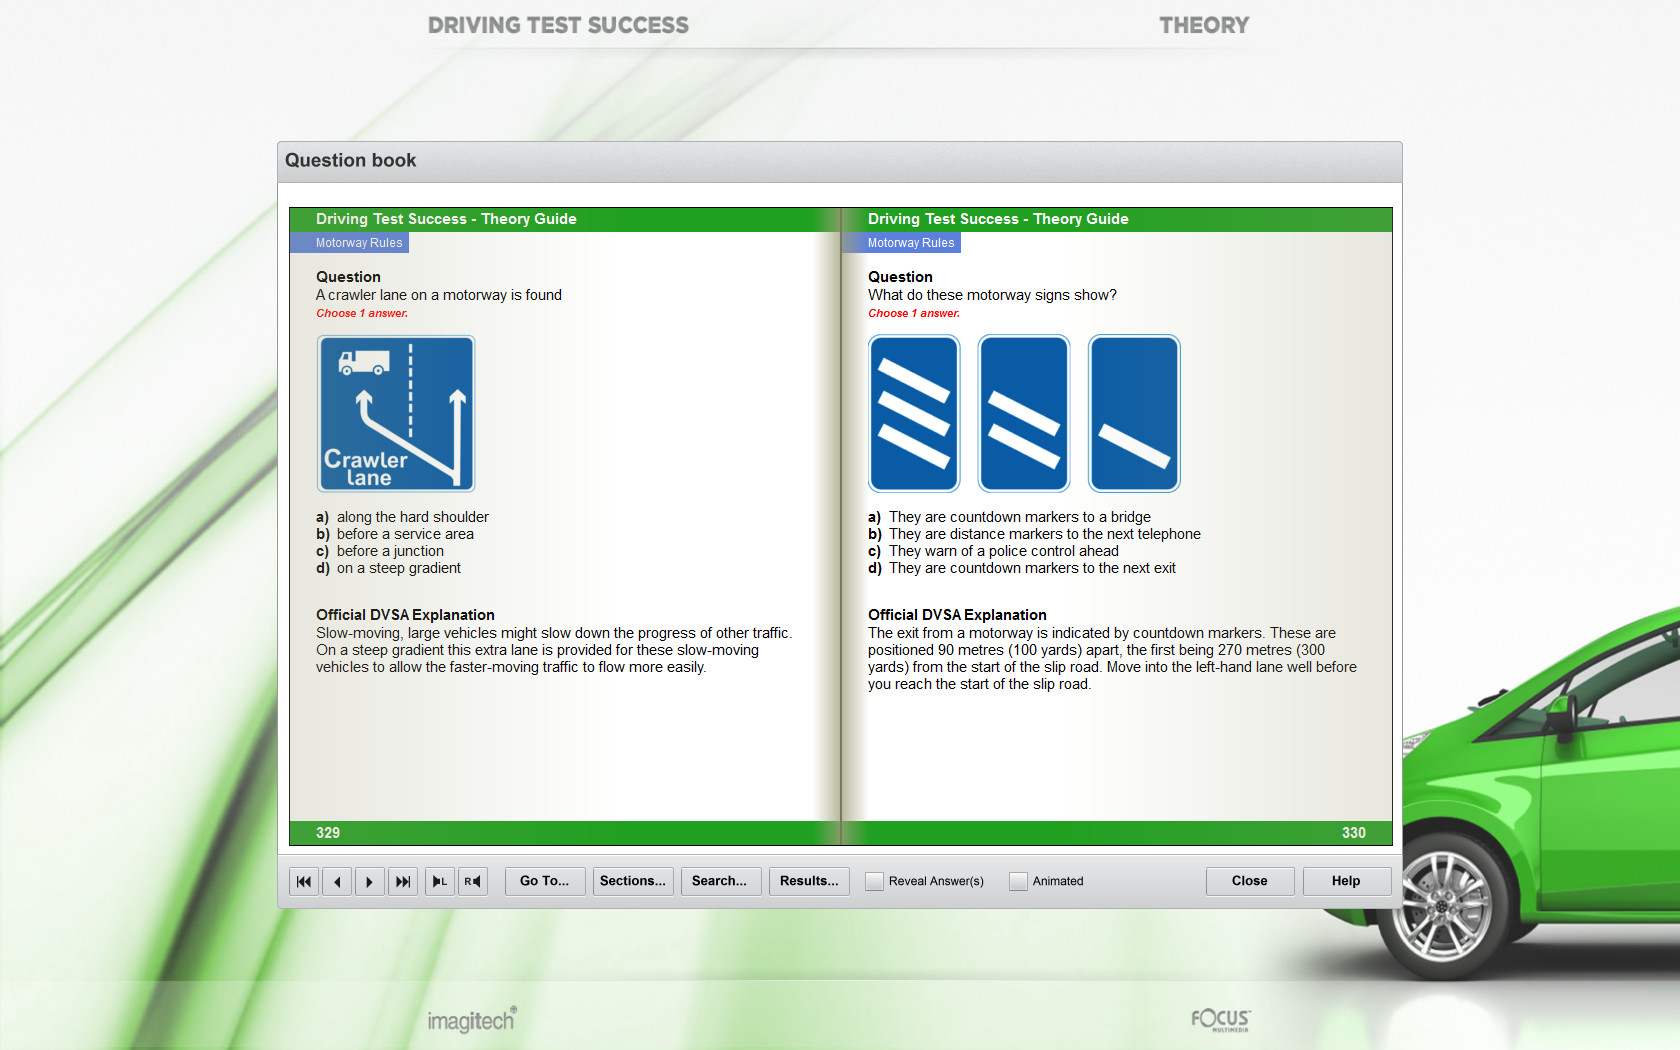The image size is (1680, 1050).
Task: Skip to the last page
Action: coord(403,881)
